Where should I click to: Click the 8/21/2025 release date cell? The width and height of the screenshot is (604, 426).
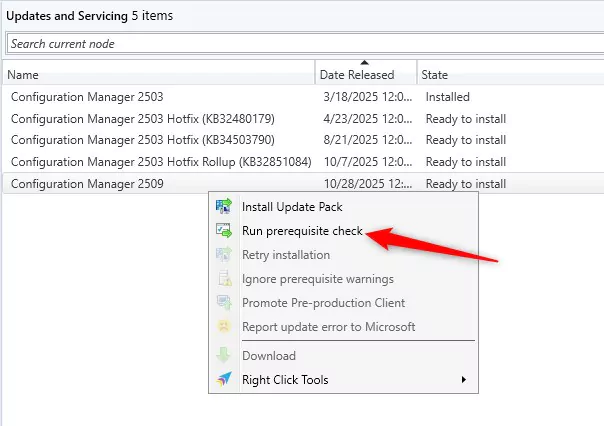click(368, 140)
